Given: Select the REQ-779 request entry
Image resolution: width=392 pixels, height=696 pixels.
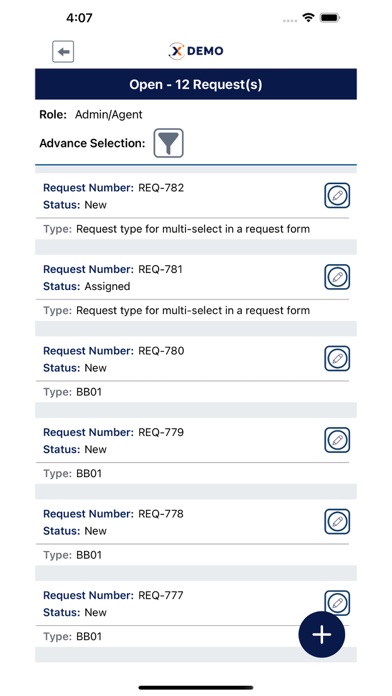Looking at the screenshot, I should click(196, 451).
